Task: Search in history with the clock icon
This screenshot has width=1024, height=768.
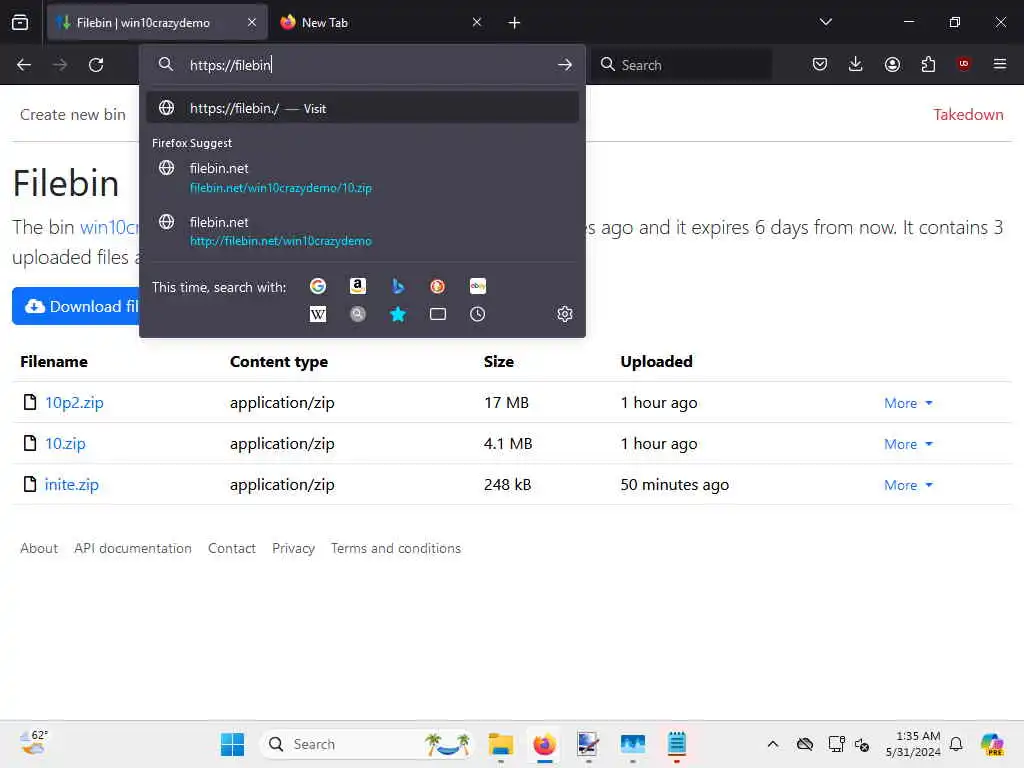Action: pos(478,314)
